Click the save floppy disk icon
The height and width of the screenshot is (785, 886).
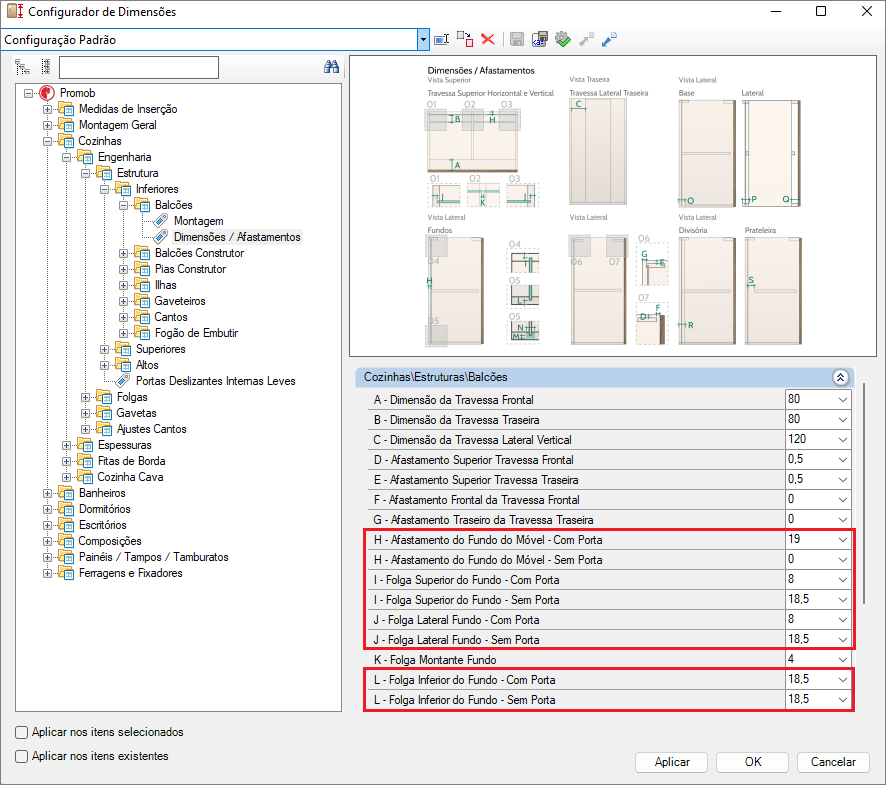(516, 39)
